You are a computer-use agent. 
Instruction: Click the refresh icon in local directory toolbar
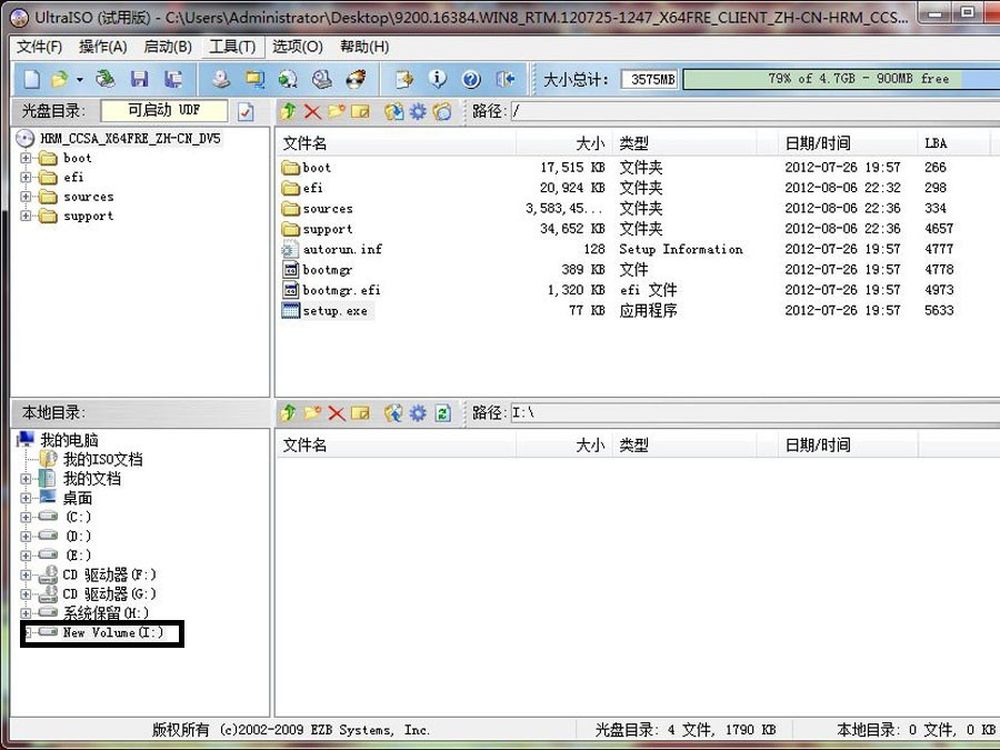[443, 413]
